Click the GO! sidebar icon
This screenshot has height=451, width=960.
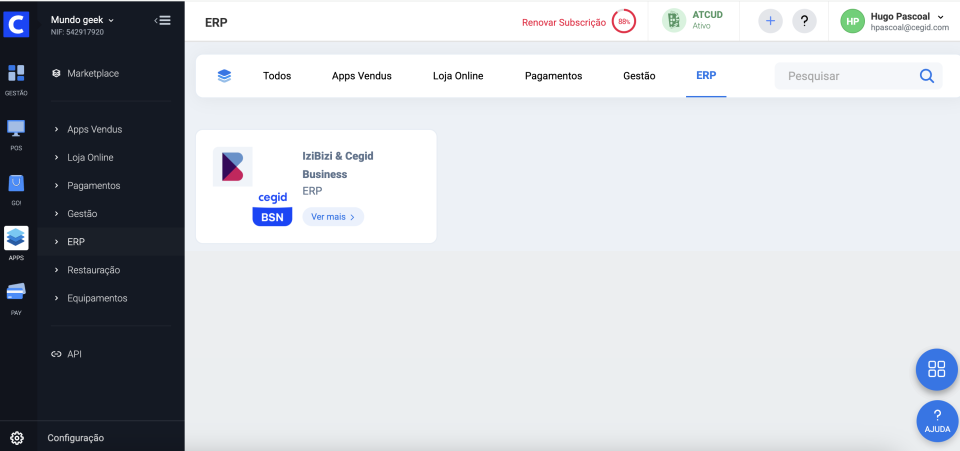(16, 184)
